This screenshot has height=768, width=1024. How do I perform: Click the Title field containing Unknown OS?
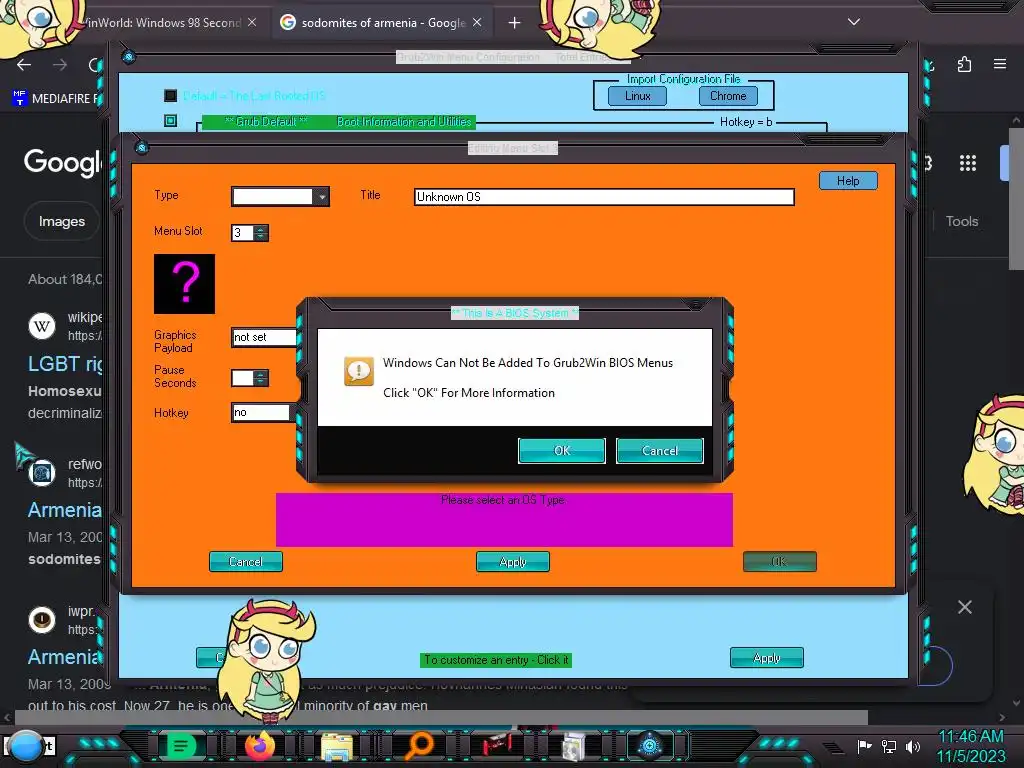coord(604,197)
